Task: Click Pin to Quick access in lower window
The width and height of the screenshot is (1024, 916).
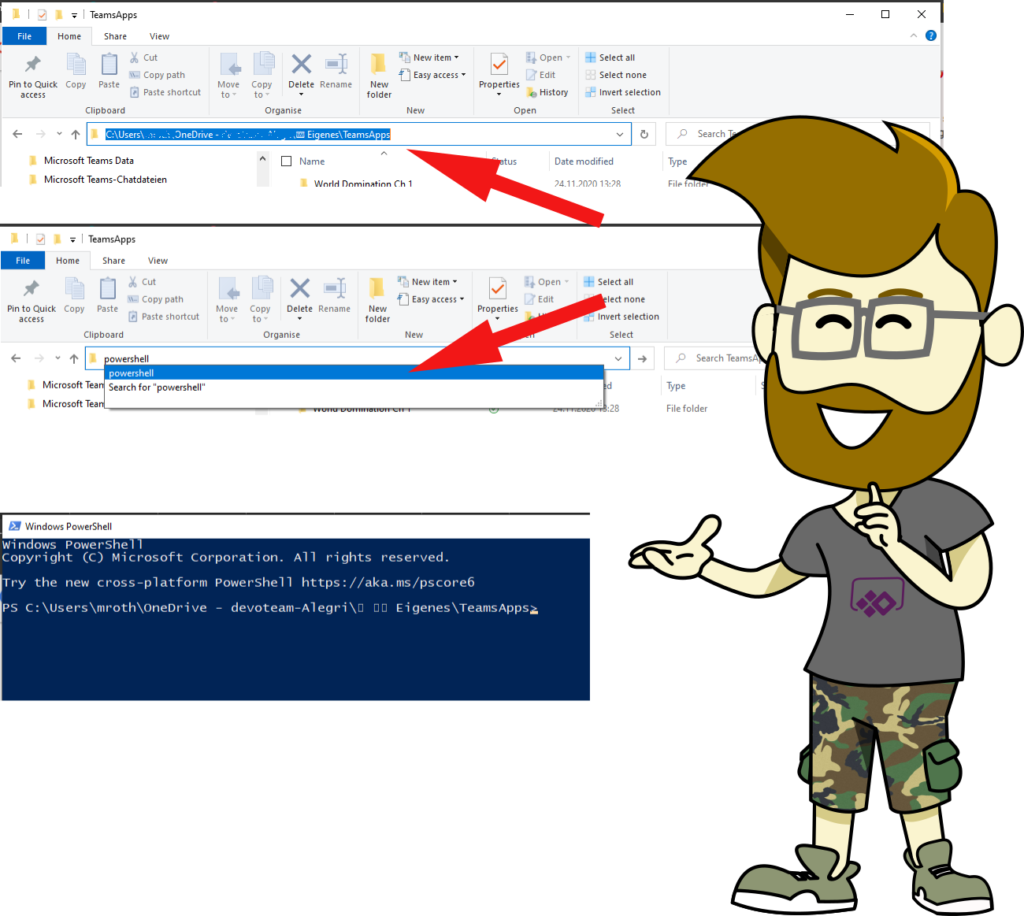Action: click(x=31, y=300)
